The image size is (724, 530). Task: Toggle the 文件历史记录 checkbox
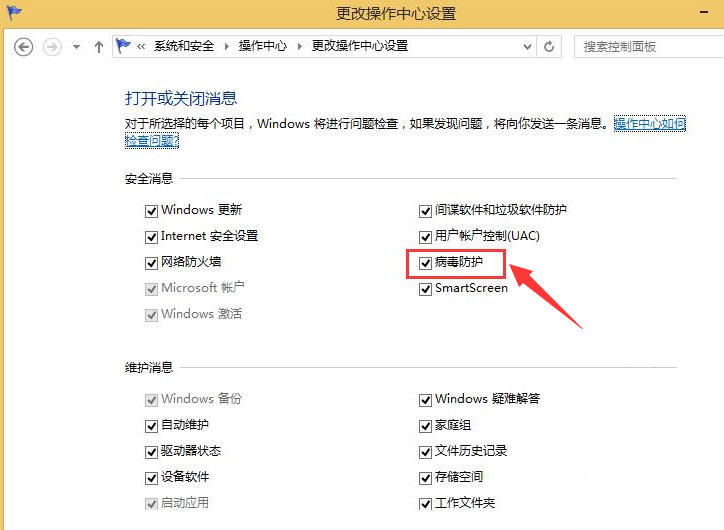tap(425, 452)
